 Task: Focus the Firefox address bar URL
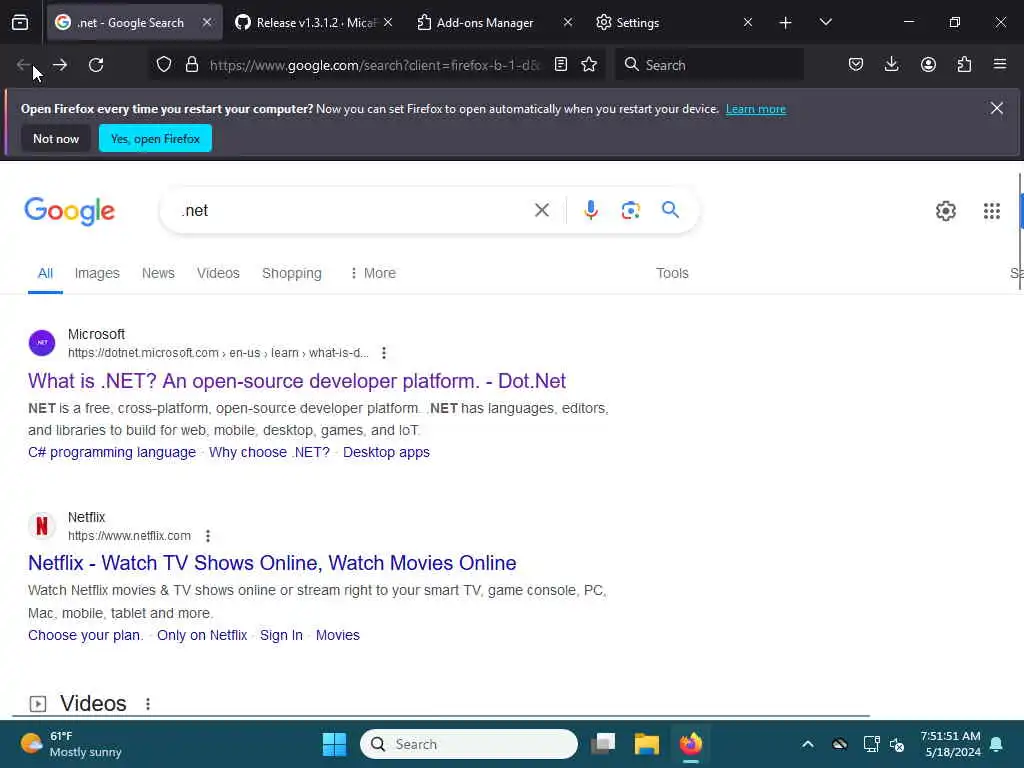click(x=375, y=65)
